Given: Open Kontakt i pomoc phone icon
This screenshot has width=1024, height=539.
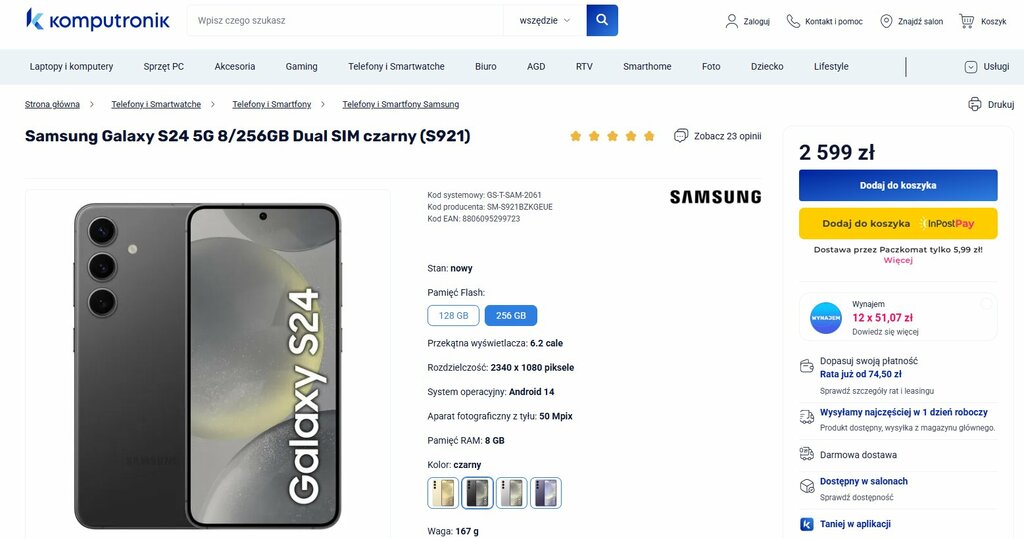Looking at the screenshot, I should click(x=793, y=21).
